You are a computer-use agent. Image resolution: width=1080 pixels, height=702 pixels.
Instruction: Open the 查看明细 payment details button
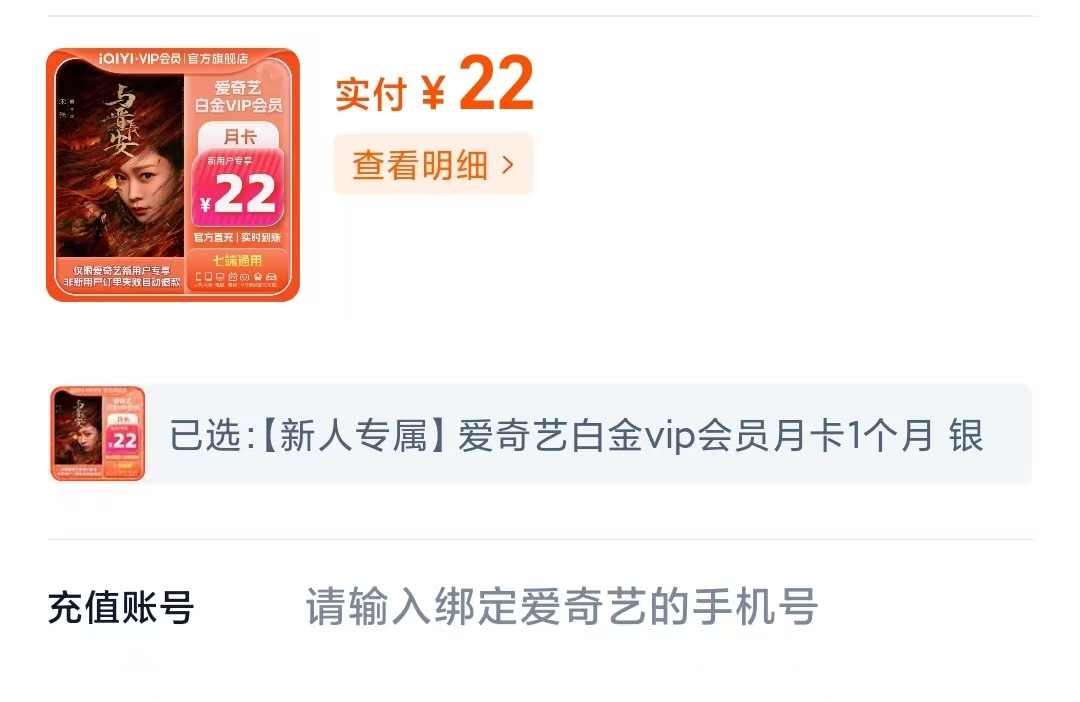433,165
